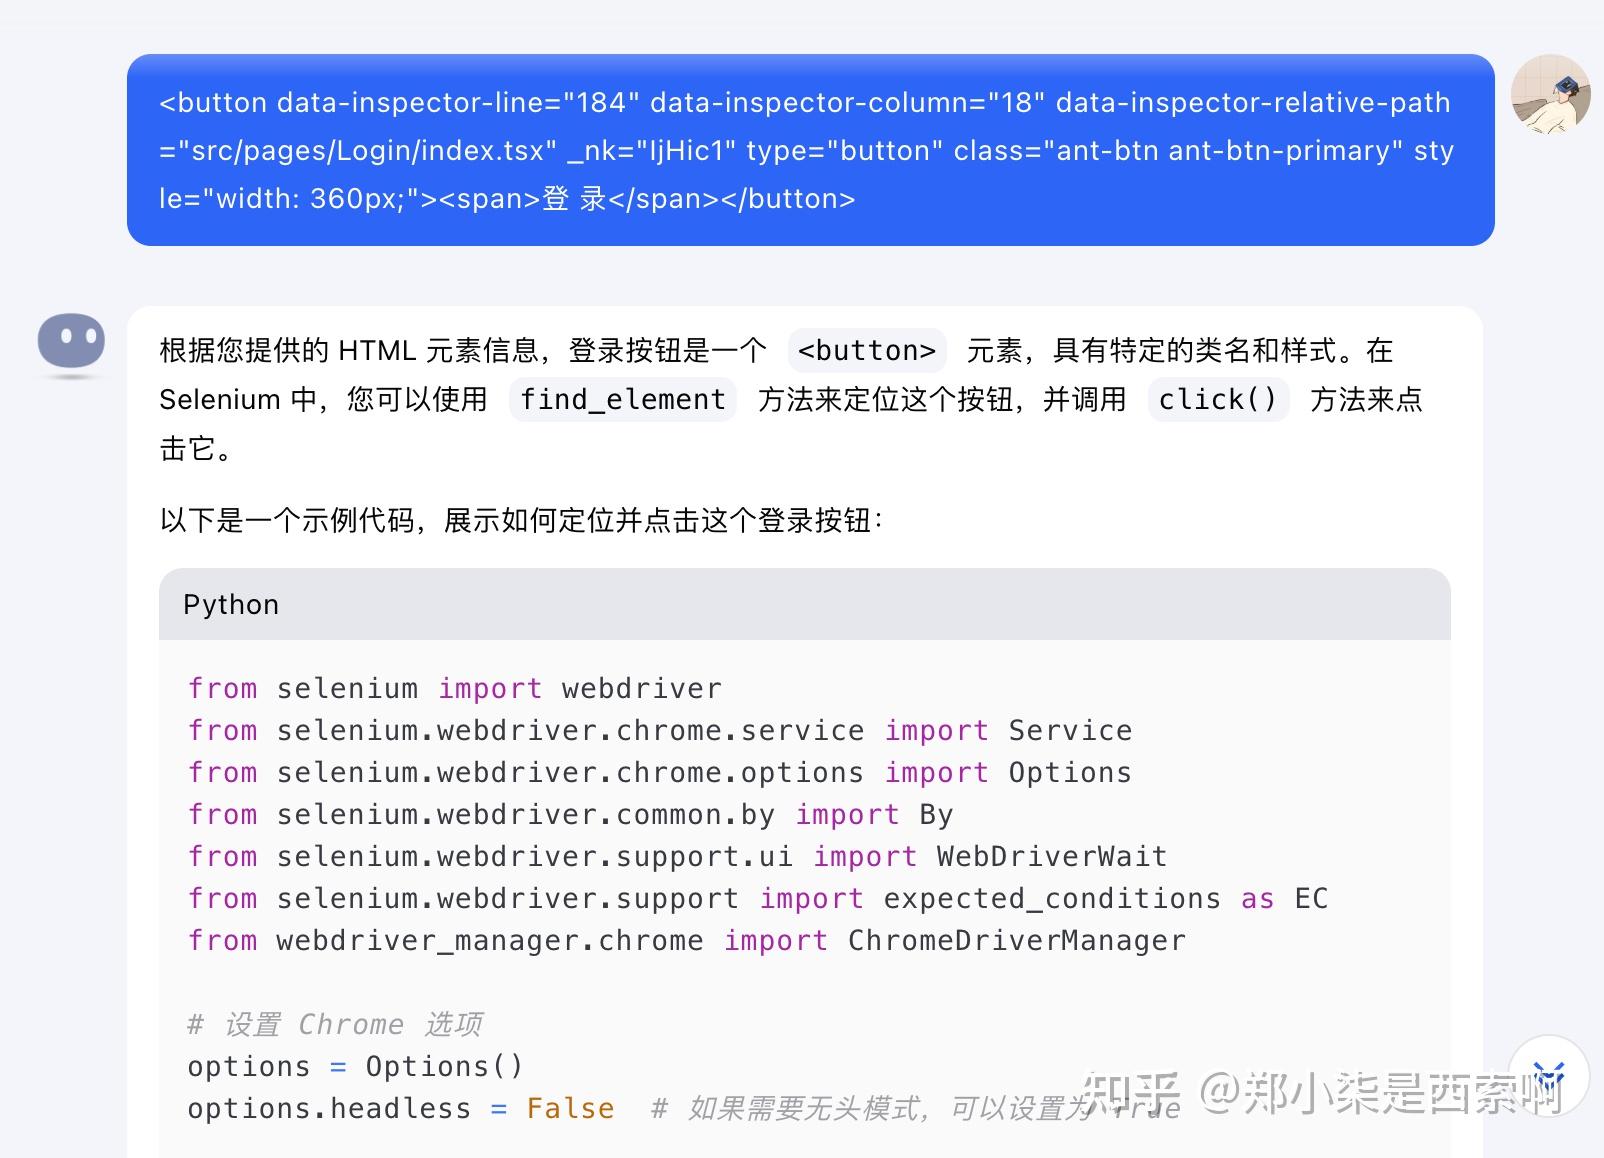Image resolution: width=1604 pixels, height=1158 pixels.
Task: Click the WebDriverWait import line
Action: [677, 857]
